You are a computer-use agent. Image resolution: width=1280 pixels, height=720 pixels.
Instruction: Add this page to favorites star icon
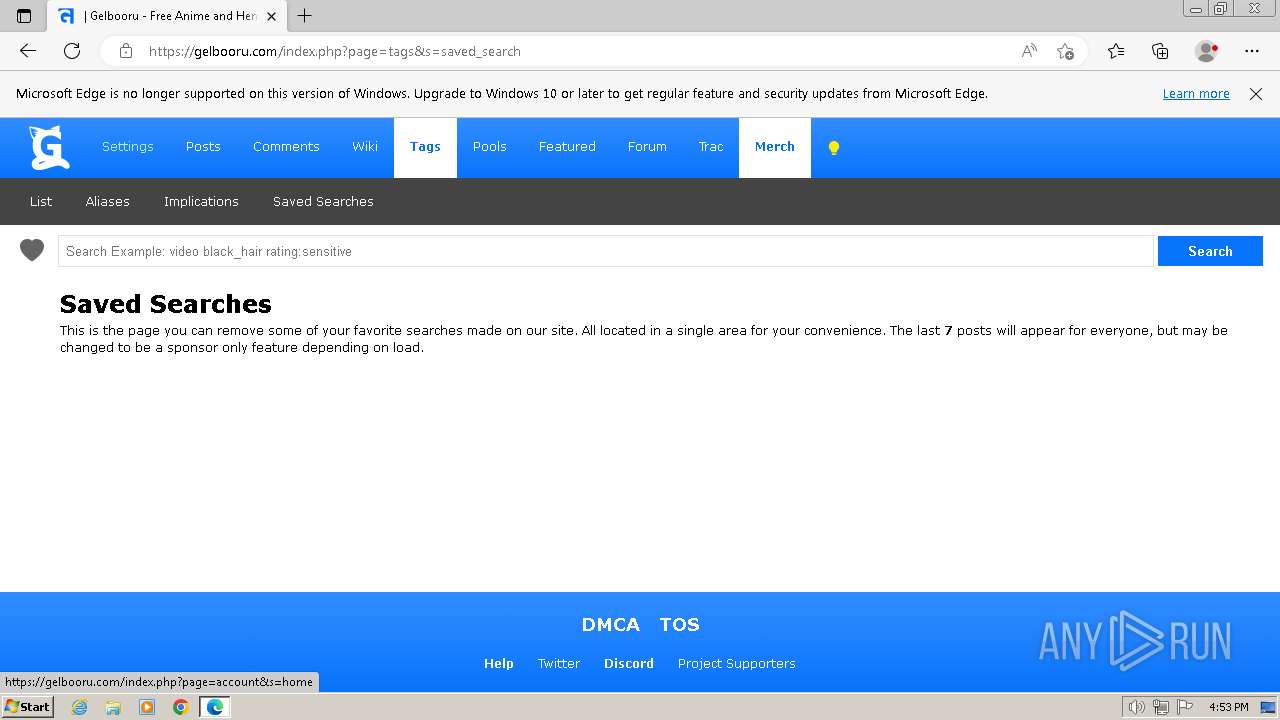coord(1065,51)
